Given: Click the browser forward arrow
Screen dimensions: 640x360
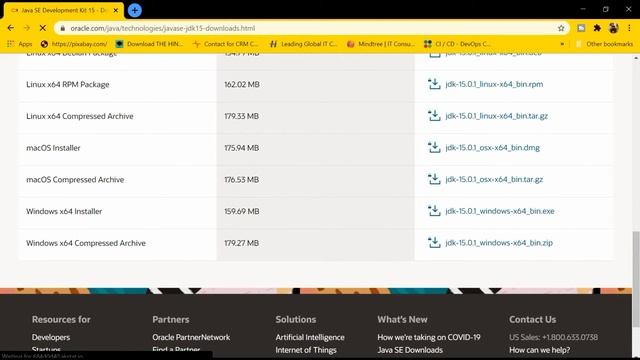Looking at the screenshot, I should click(27, 28).
